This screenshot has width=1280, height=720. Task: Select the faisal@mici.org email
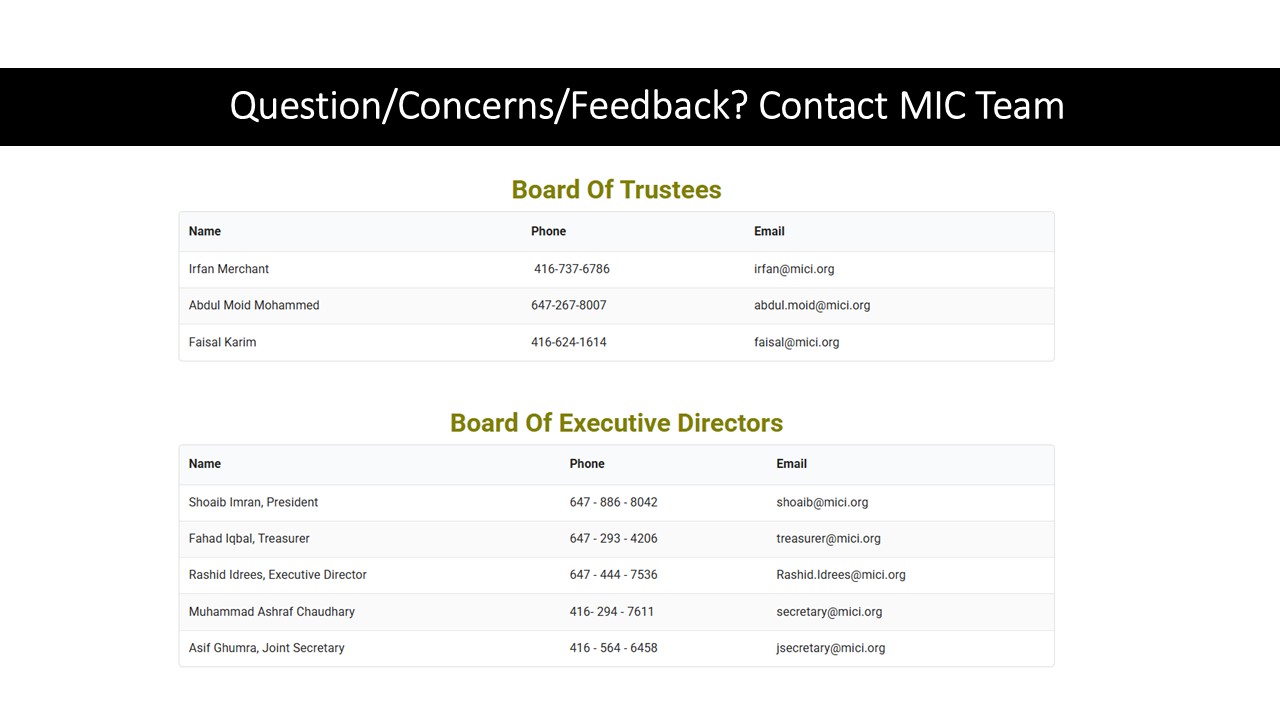coord(797,342)
